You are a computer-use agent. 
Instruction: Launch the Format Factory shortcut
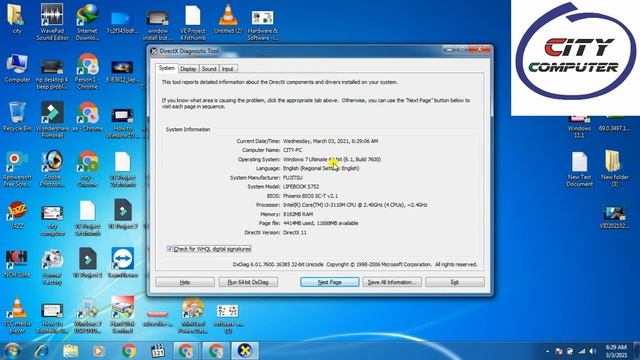point(52,267)
